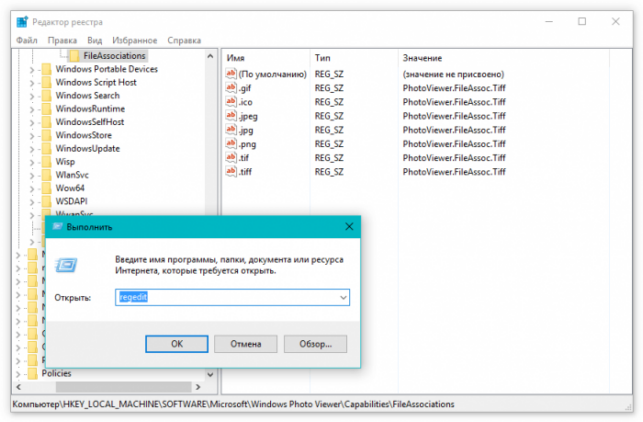
Task: Click the string icon of .ico value
Action: (231, 102)
